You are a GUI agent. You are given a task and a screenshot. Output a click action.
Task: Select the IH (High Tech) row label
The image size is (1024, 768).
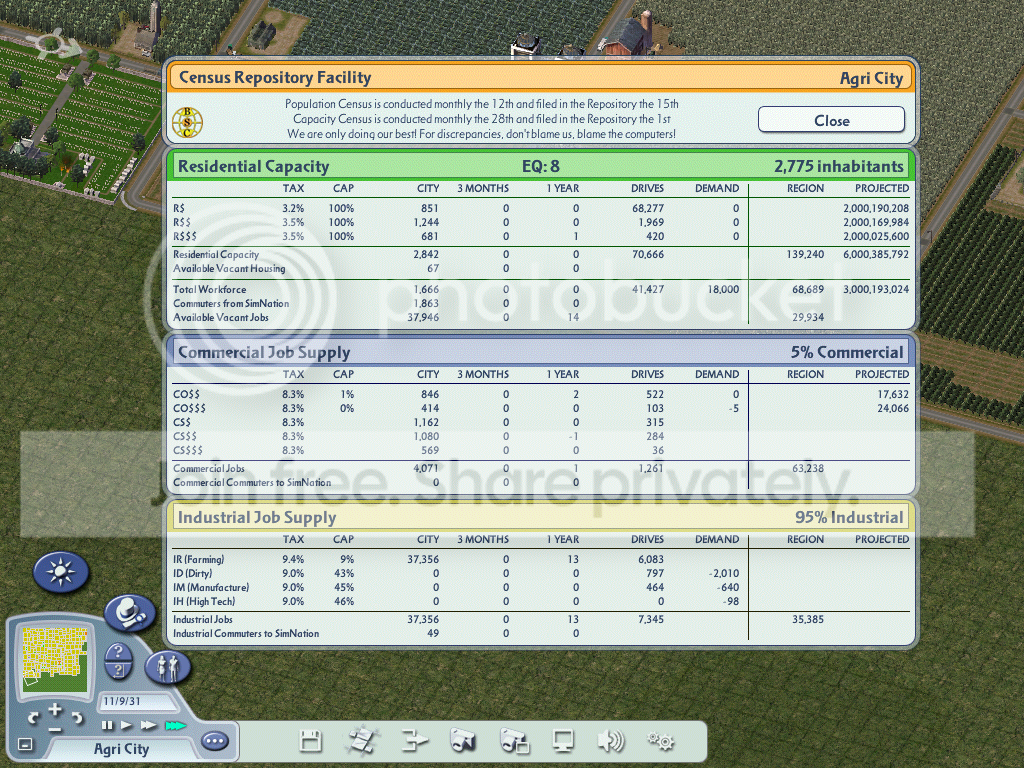(x=204, y=601)
